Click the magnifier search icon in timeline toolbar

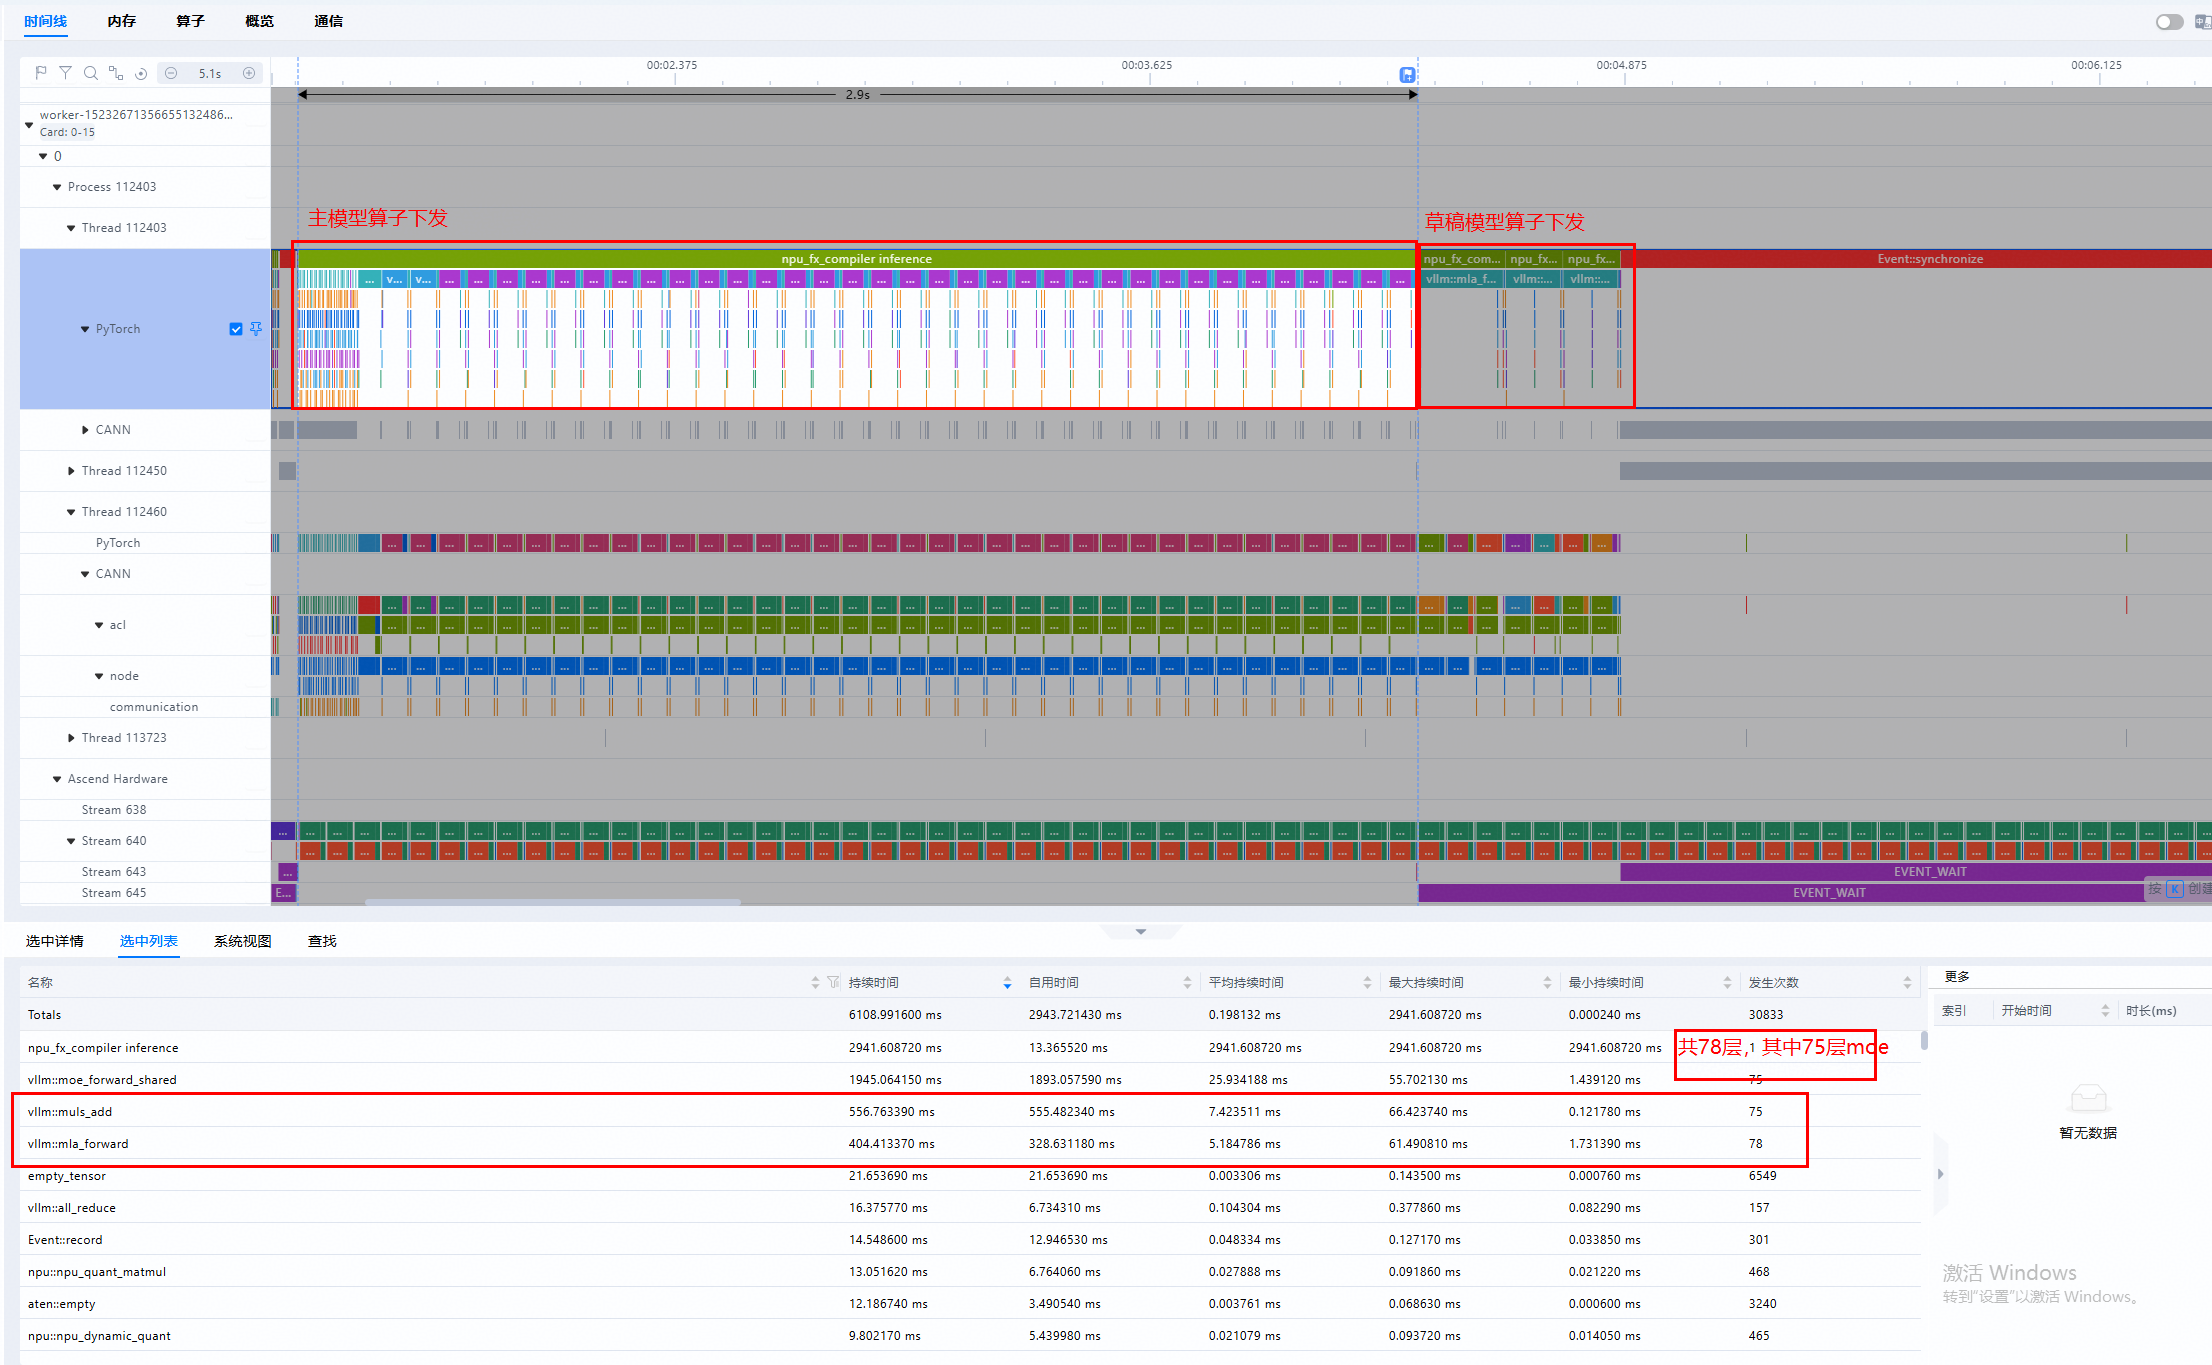coord(90,73)
